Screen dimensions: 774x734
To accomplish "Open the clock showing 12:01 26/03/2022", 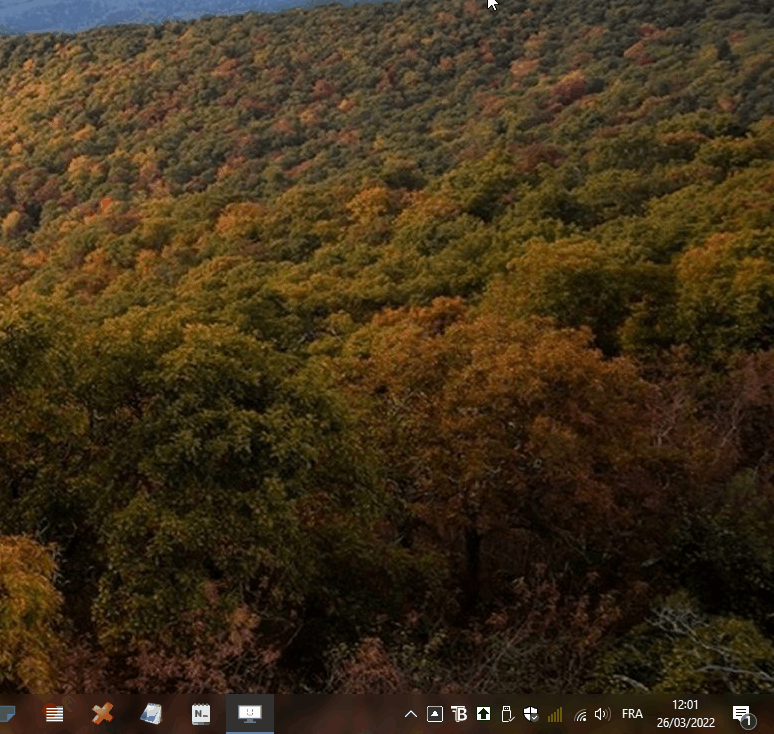I will [x=686, y=714].
